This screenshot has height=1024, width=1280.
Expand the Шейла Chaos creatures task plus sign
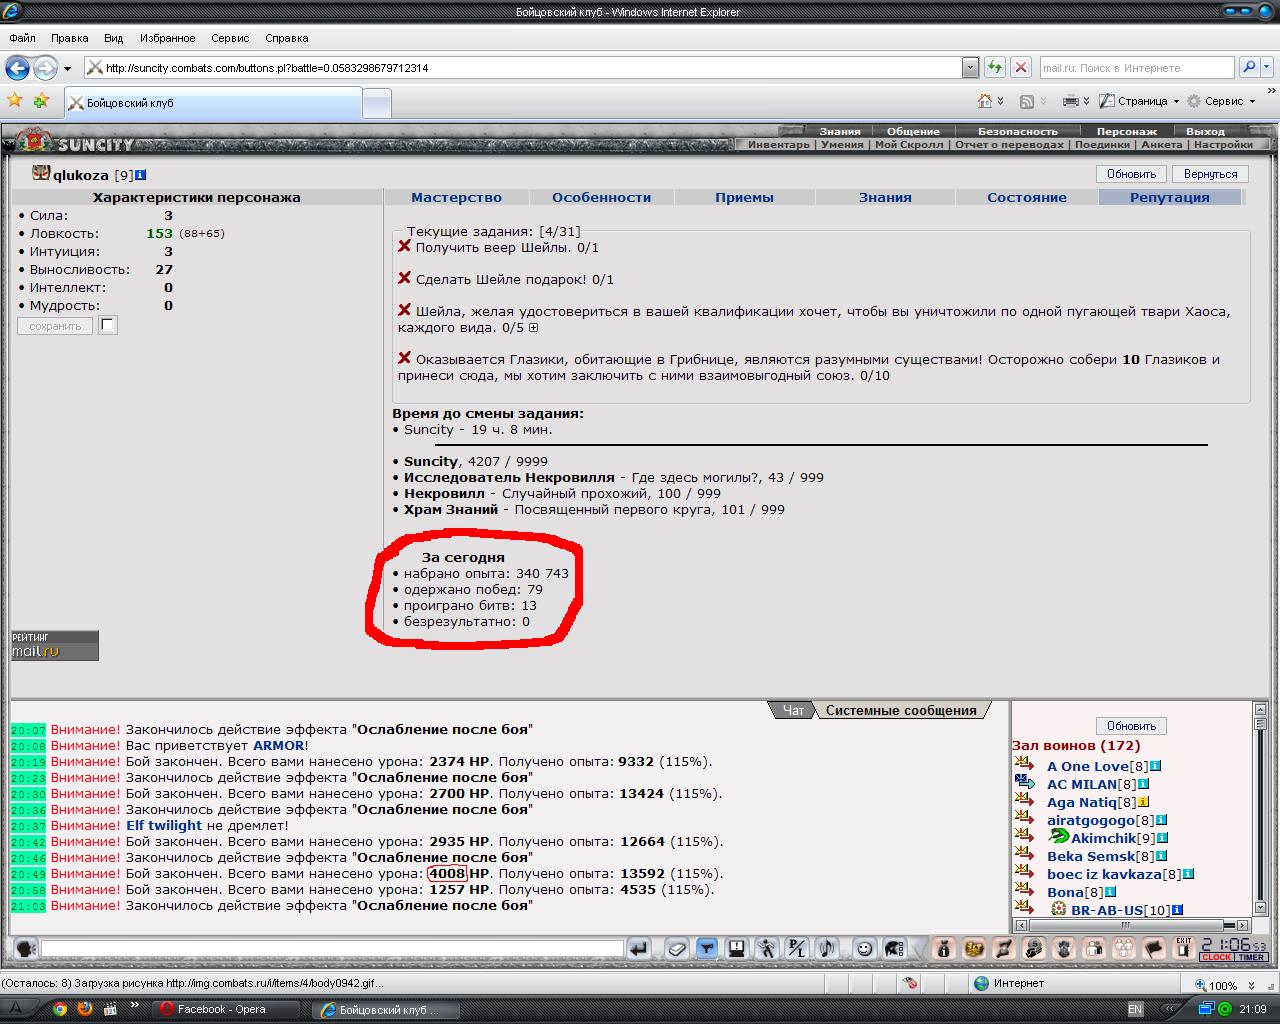tap(533, 328)
